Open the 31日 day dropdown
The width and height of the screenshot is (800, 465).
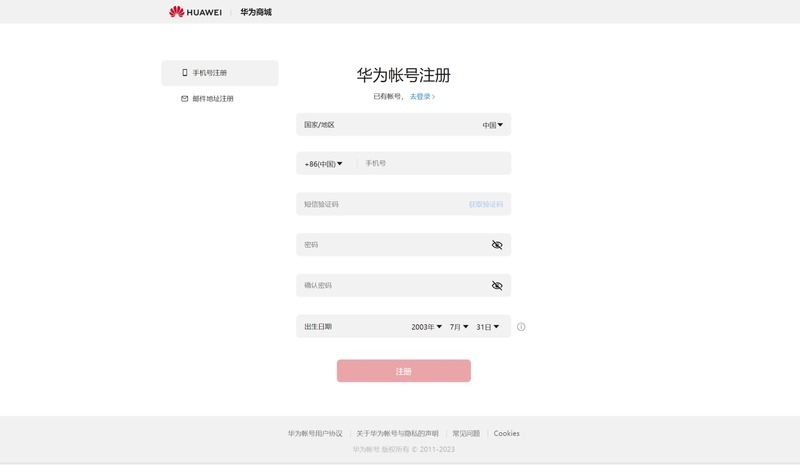(488, 327)
